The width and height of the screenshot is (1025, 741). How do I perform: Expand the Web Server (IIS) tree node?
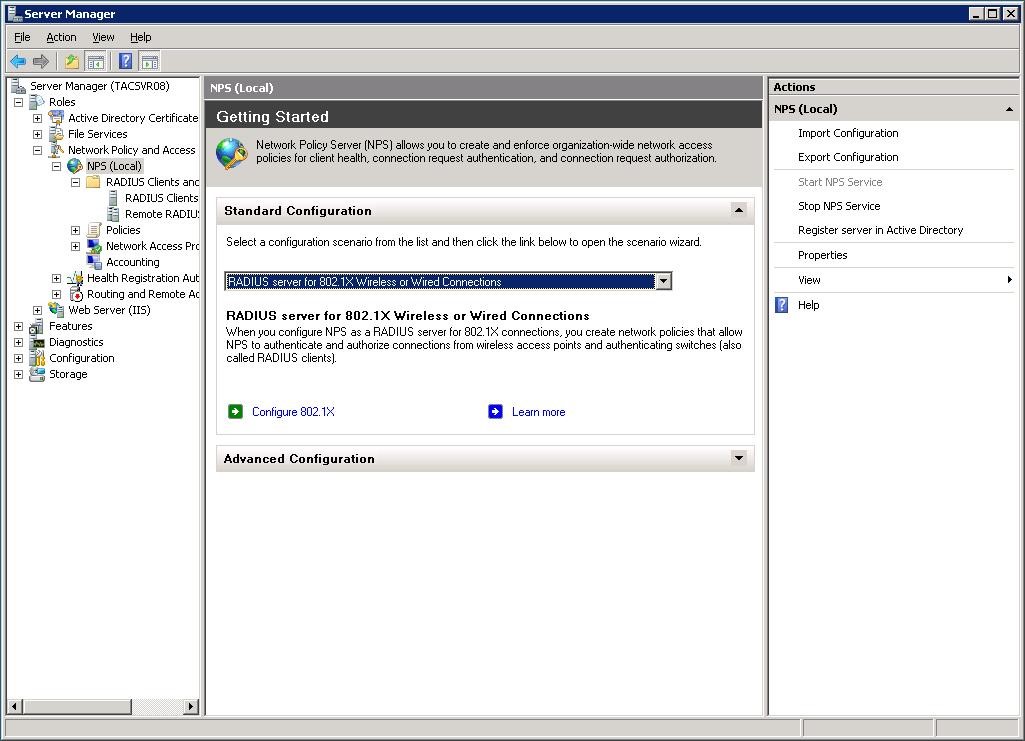tap(38, 310)
